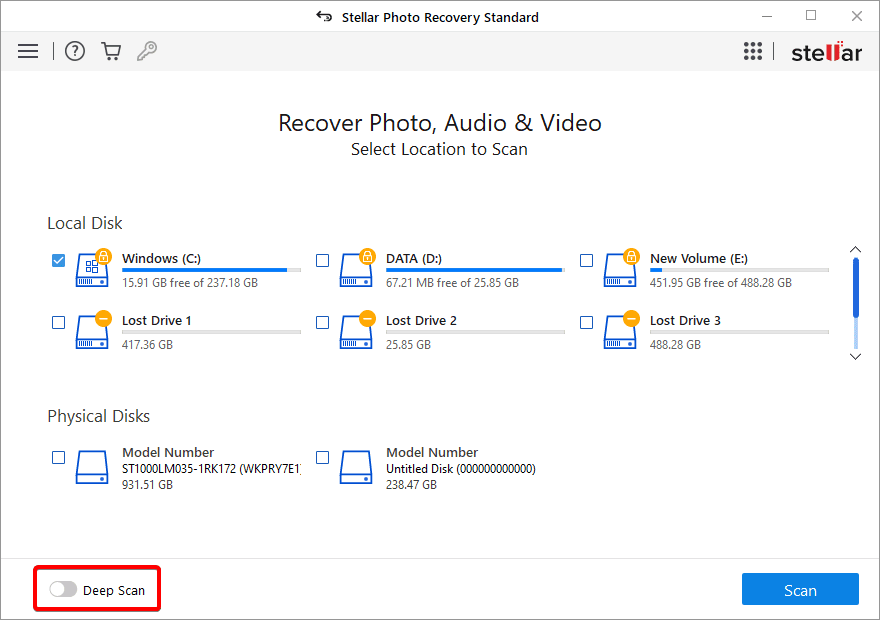Click the ST1000LM035 physical disk icon

(92, 467)
